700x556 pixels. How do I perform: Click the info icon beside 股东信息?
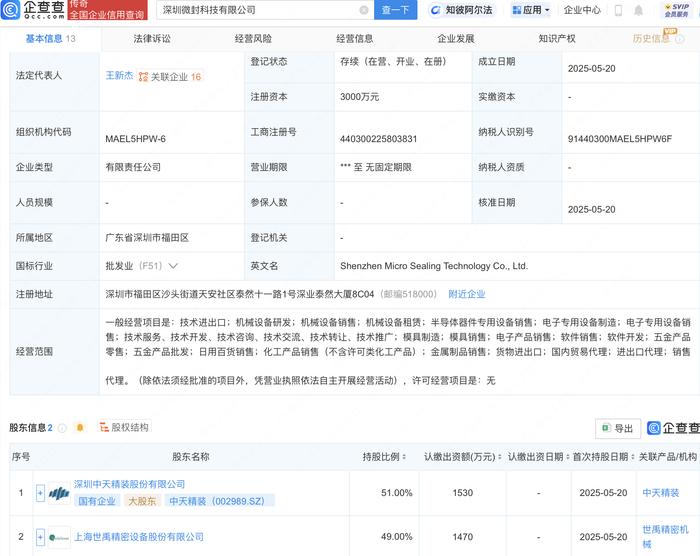62,428
